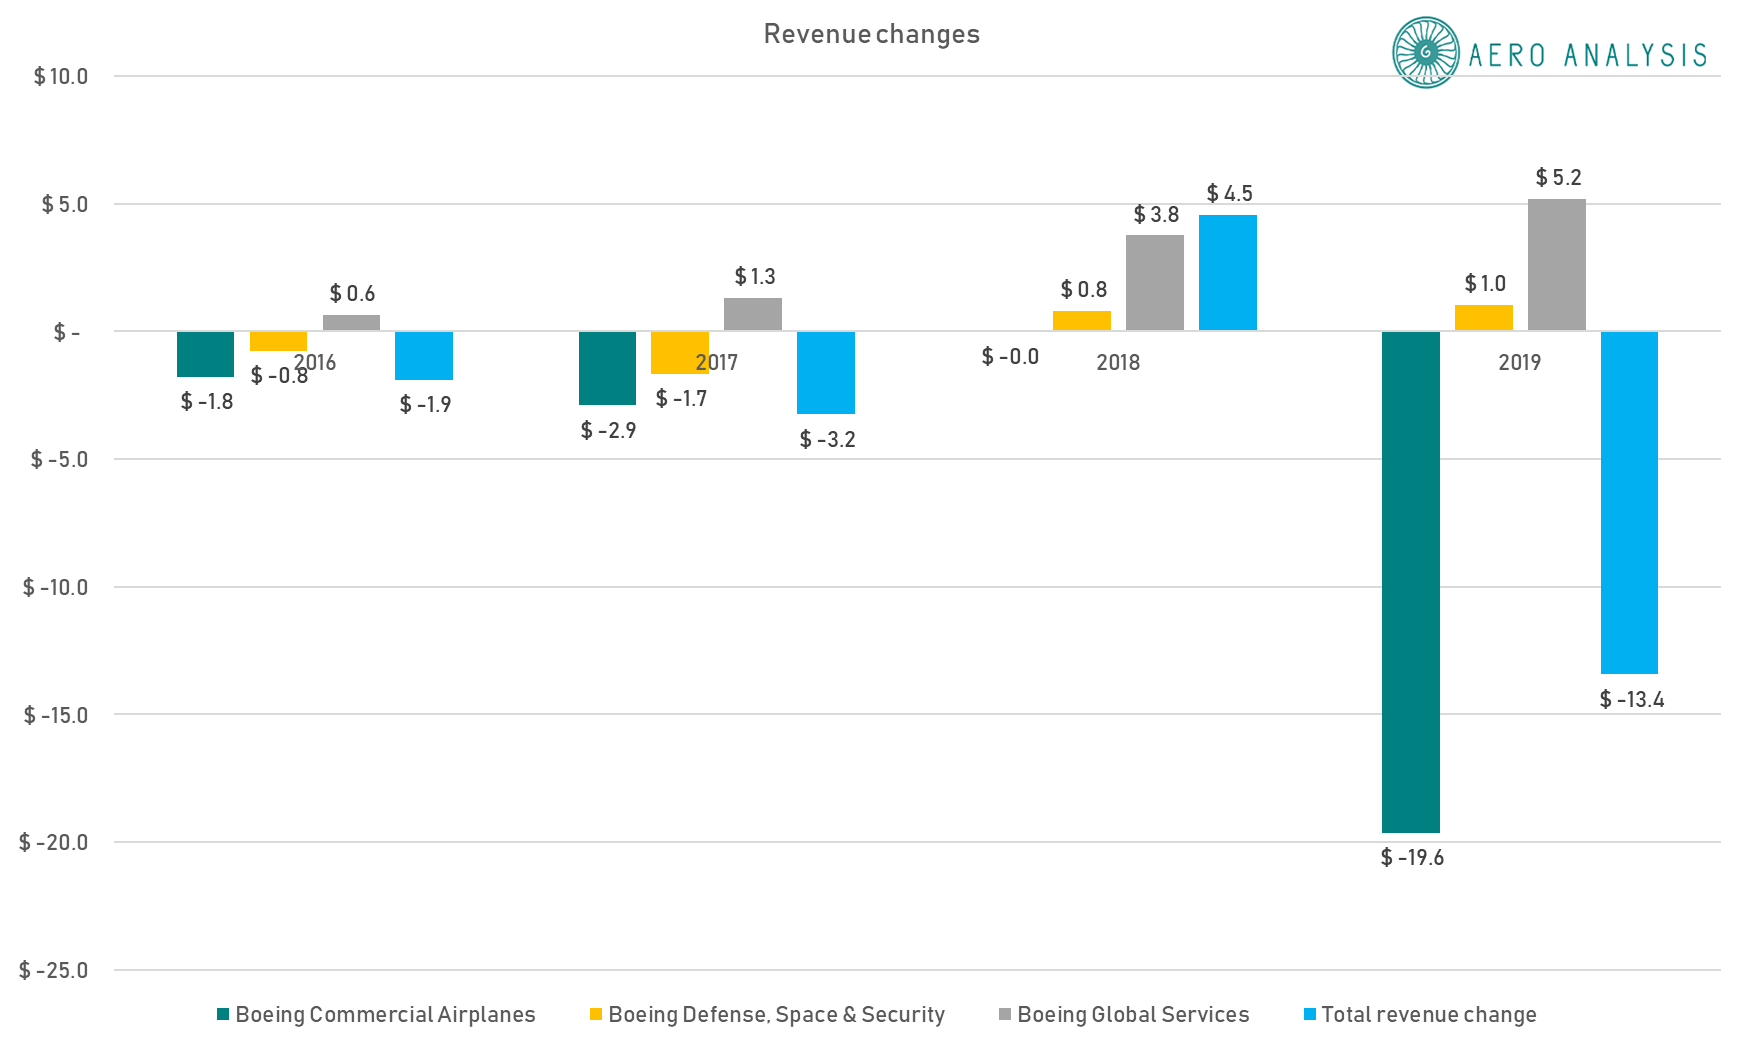1744x1046 pixels.
Task: Click the 2016 blue bar labeled $ -1.9
Action: click(424, 356)
